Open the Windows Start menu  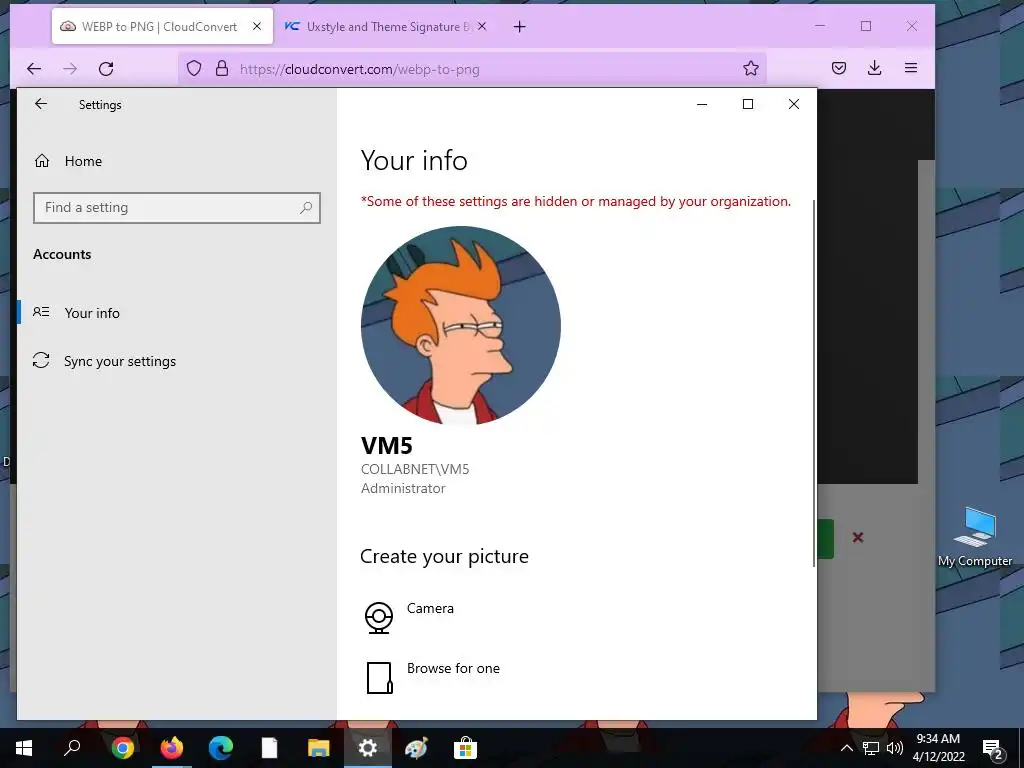[24, 748]
